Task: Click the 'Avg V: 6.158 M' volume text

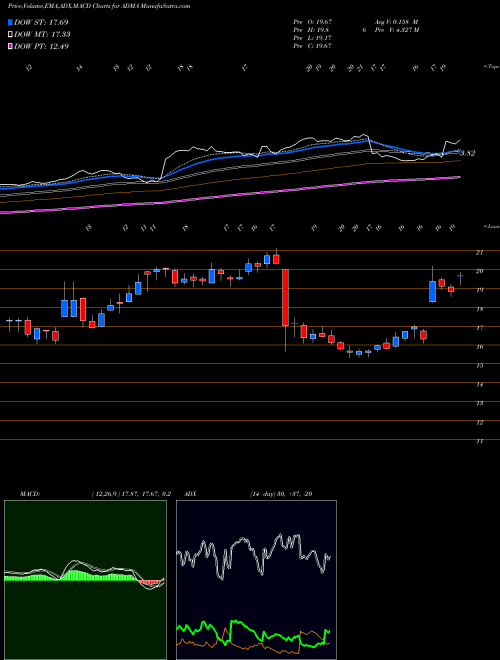Action: click(x=395, y=22)
